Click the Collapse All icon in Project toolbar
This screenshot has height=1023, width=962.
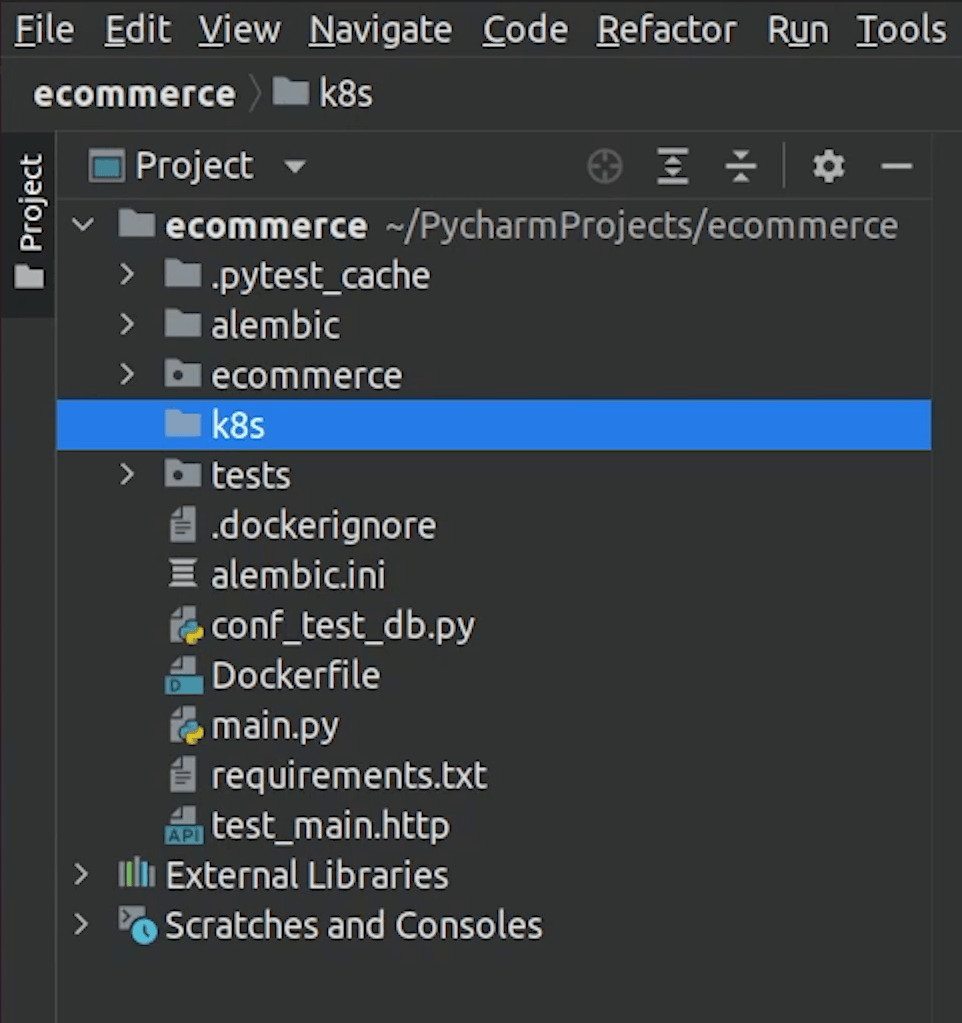[x=740, y=166]
